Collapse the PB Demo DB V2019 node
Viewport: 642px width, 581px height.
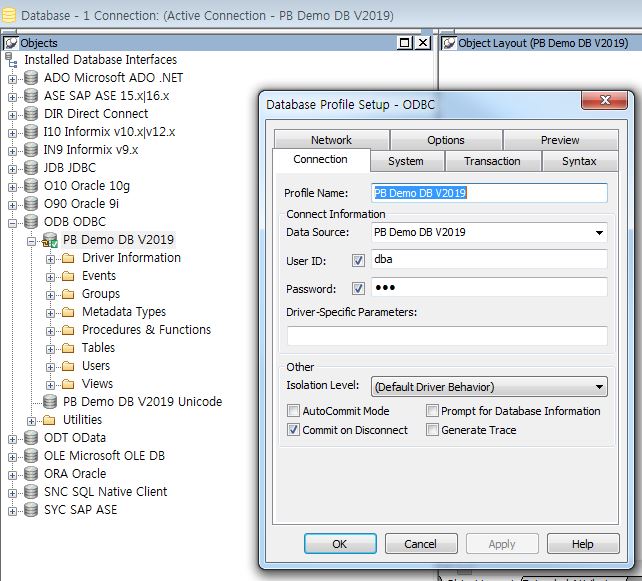coord(32,242)
